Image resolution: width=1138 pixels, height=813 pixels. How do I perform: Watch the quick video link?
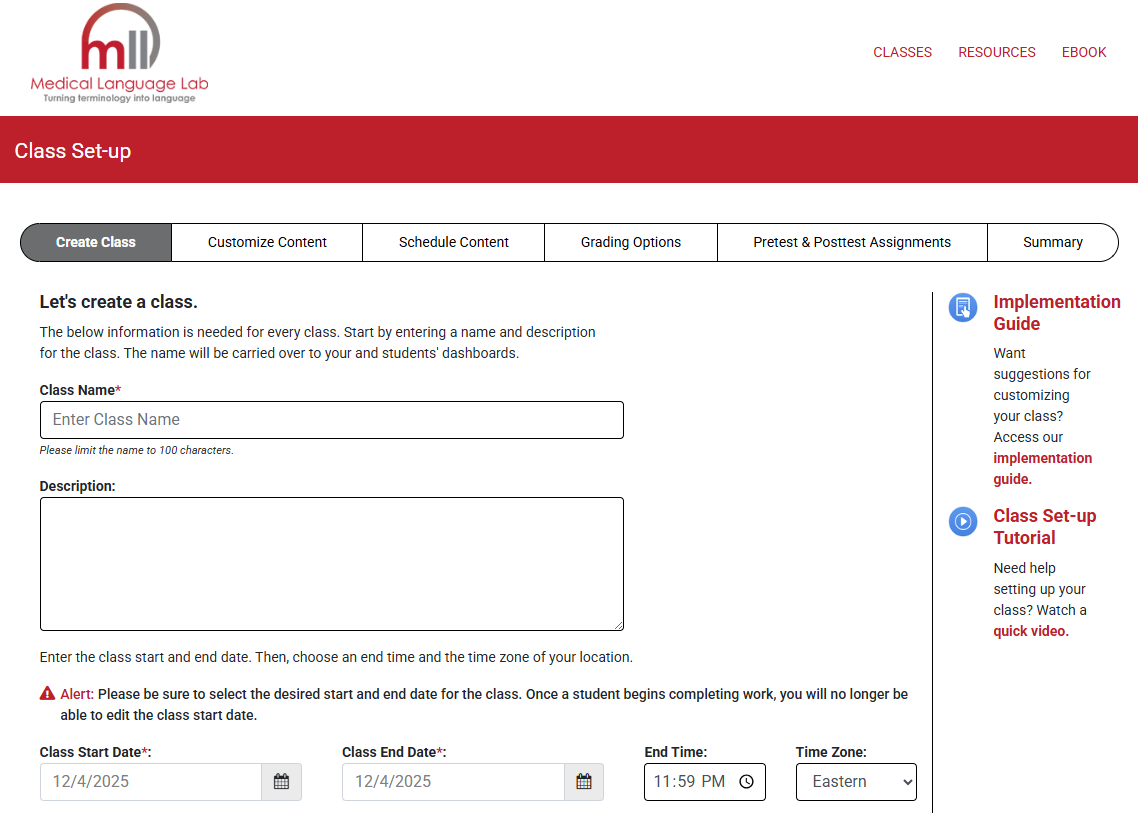click(1029, 630)
